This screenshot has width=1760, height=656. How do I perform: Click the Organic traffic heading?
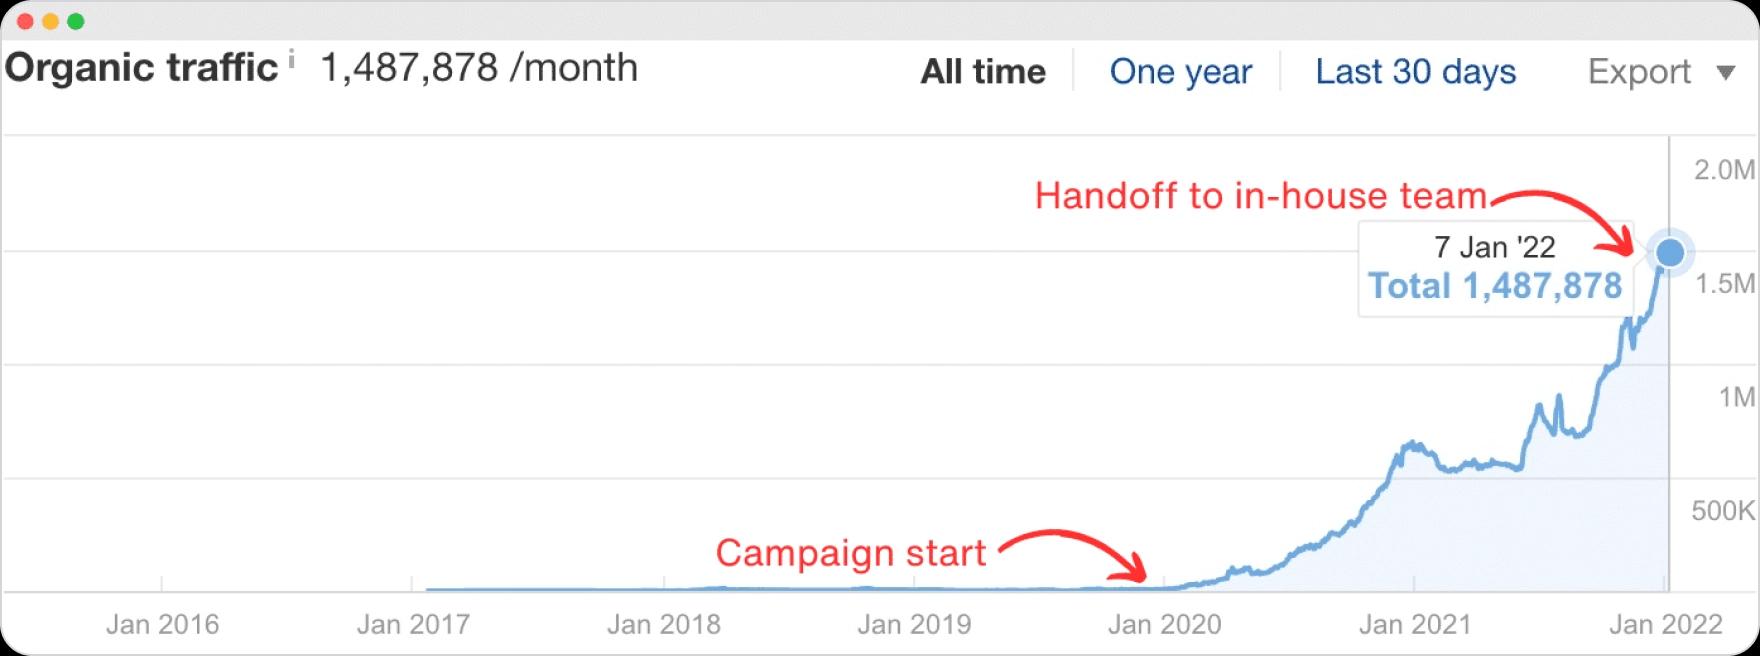pyautogui.click(x=141, y=68)
